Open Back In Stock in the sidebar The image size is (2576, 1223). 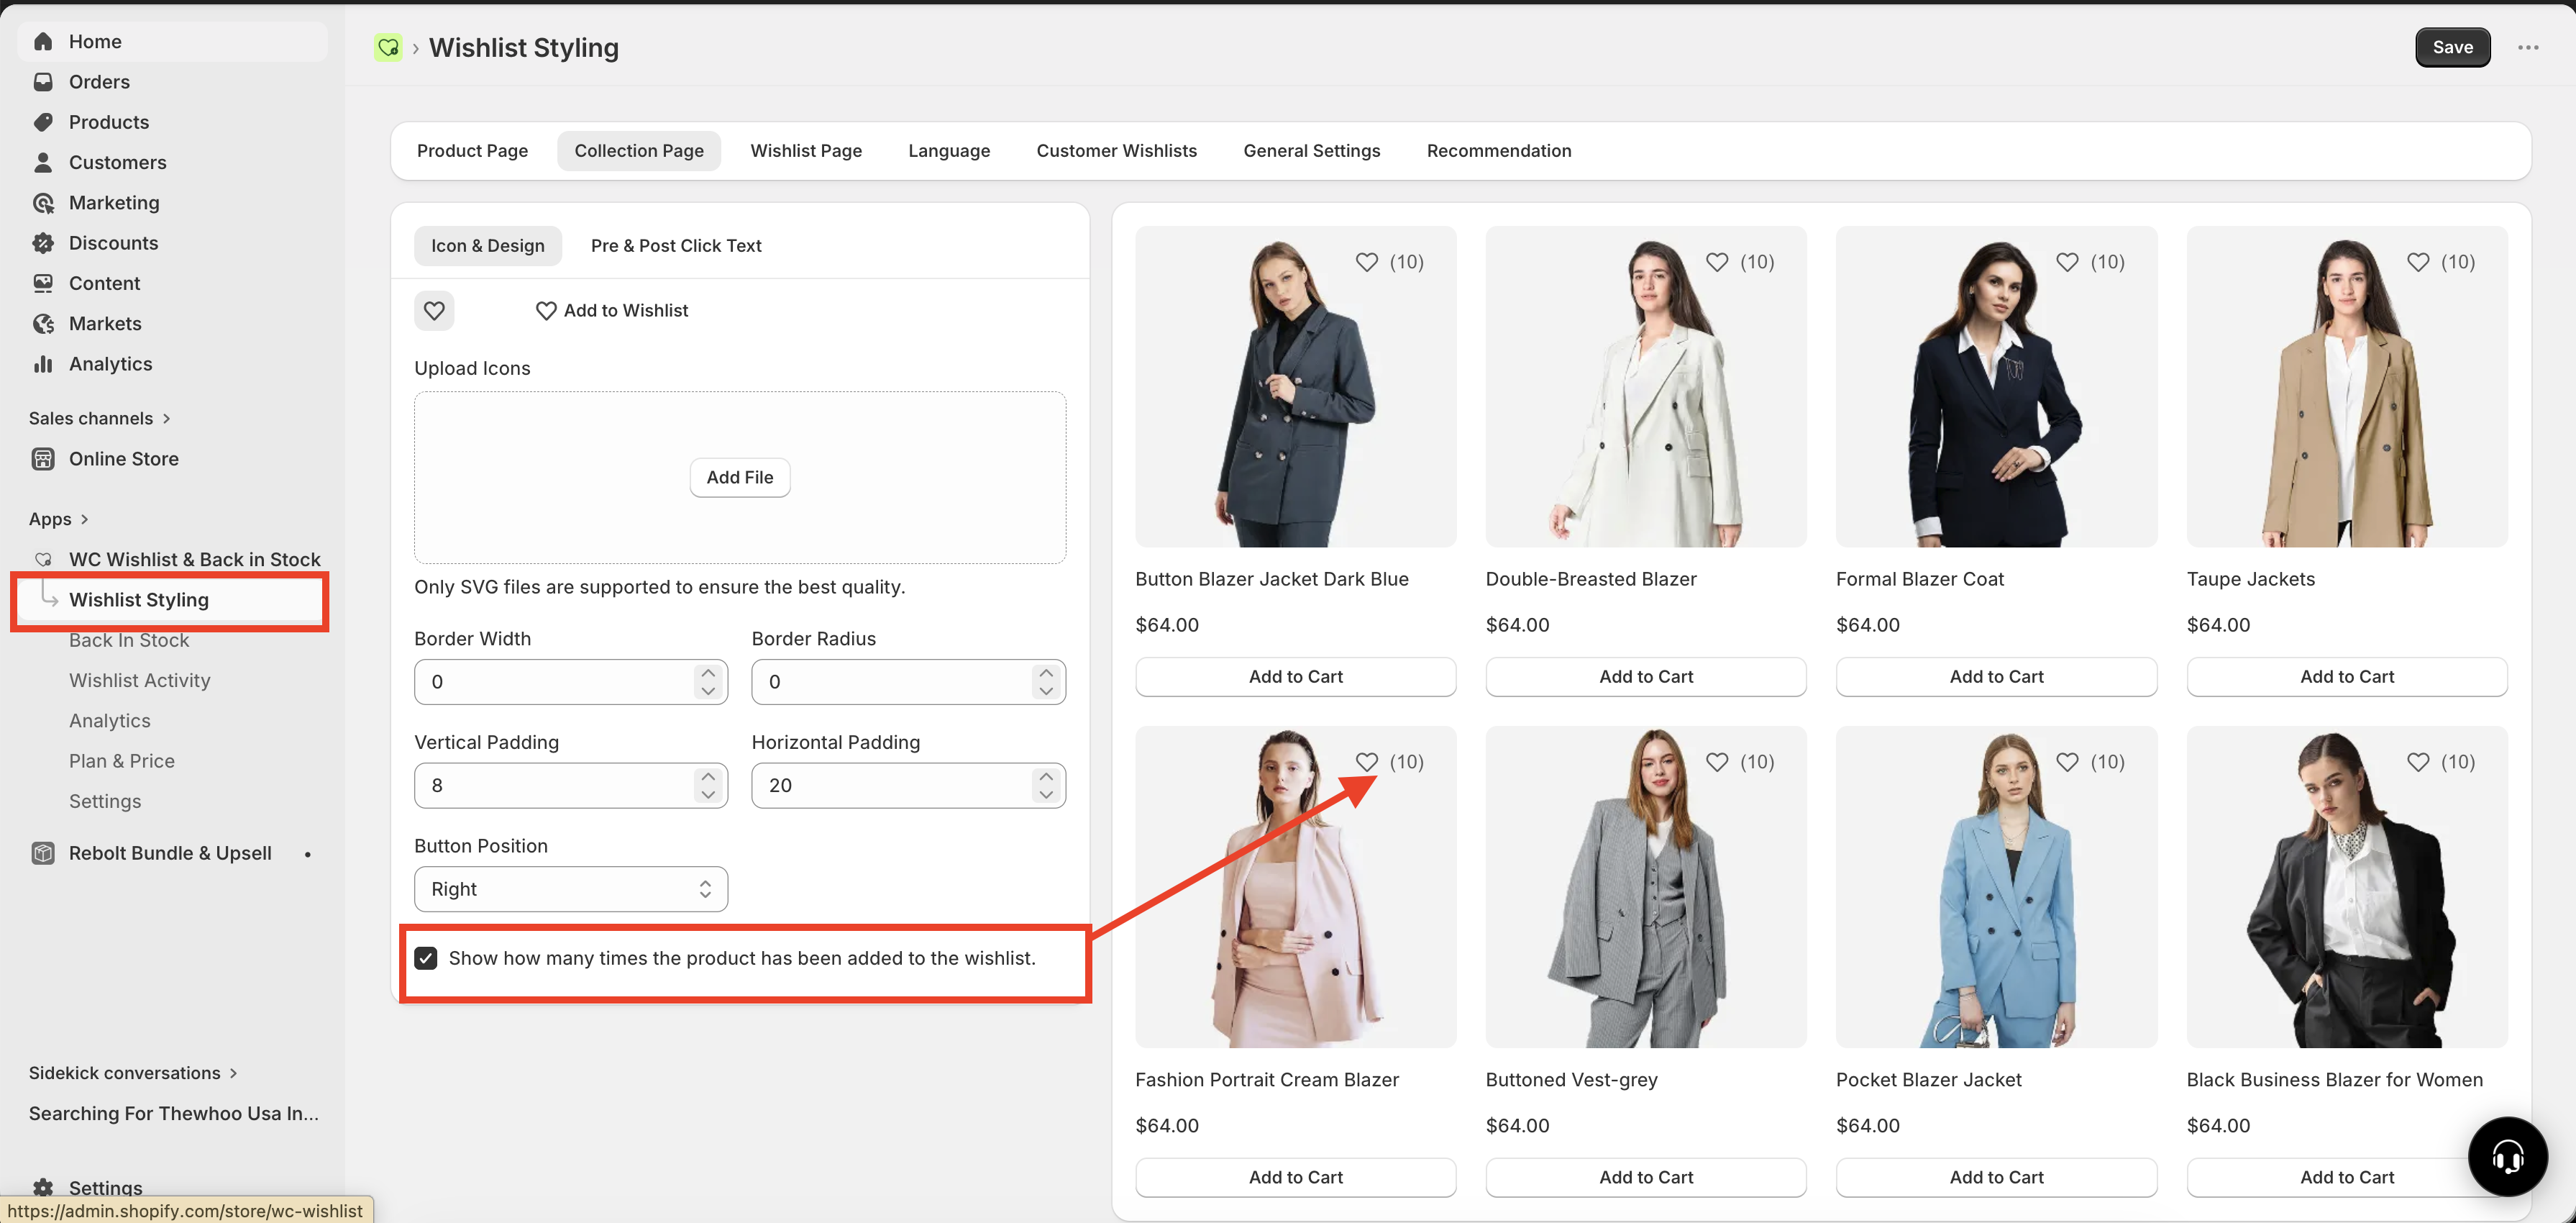click(x=129, y=640)
